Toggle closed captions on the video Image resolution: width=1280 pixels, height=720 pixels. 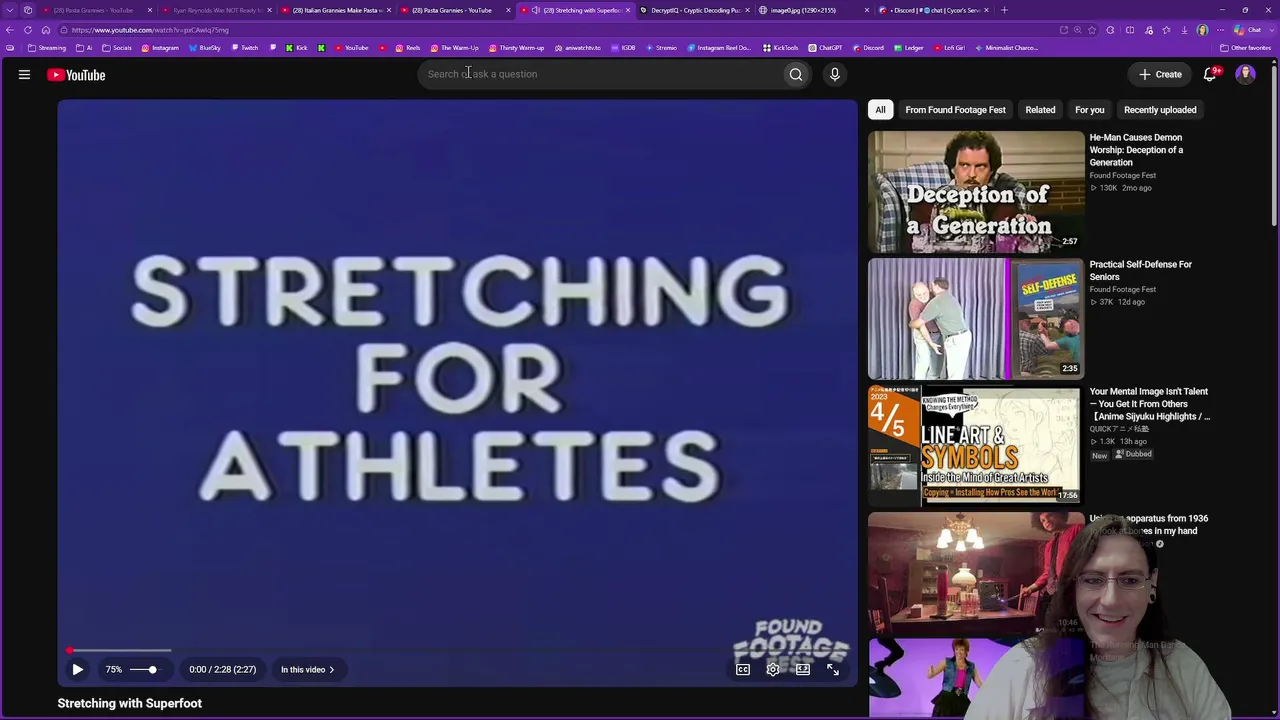[743, 670]
